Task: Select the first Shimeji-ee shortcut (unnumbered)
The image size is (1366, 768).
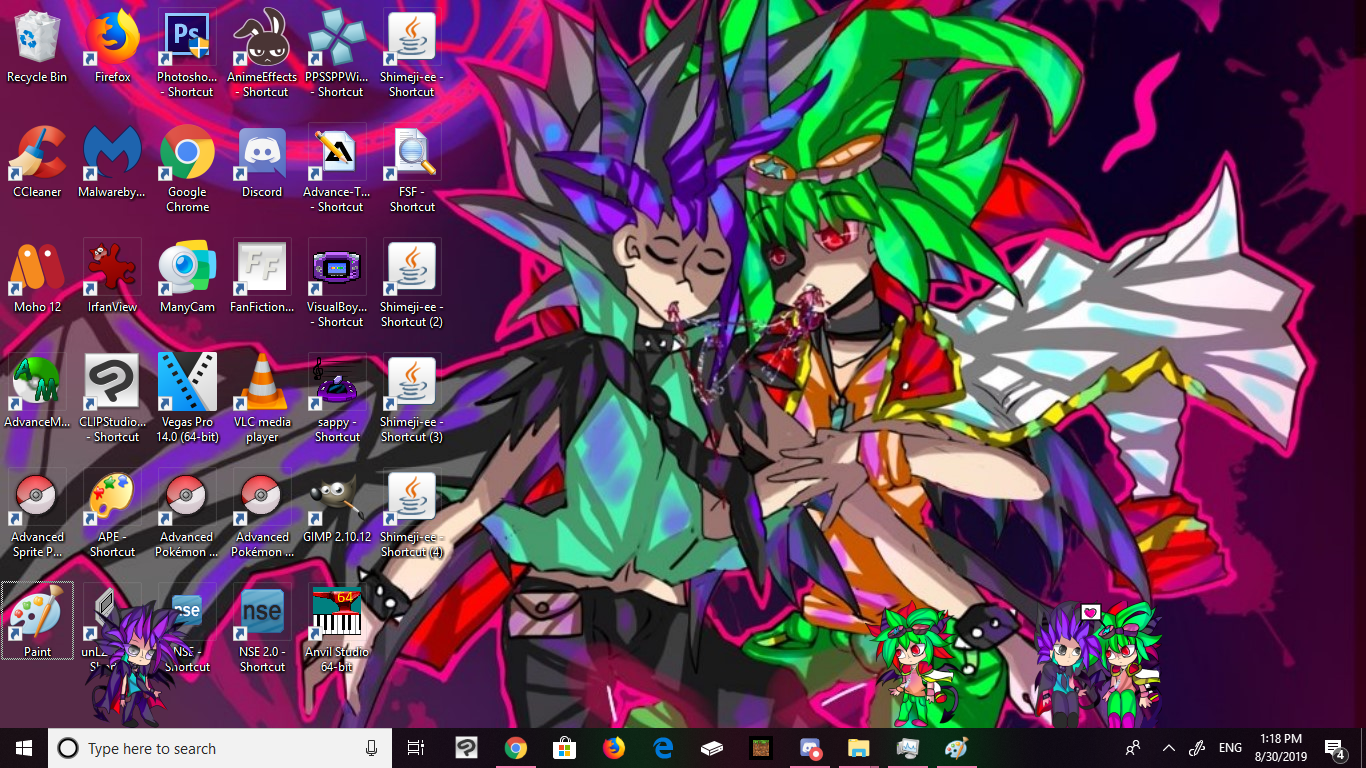Action: click(412, 54)
